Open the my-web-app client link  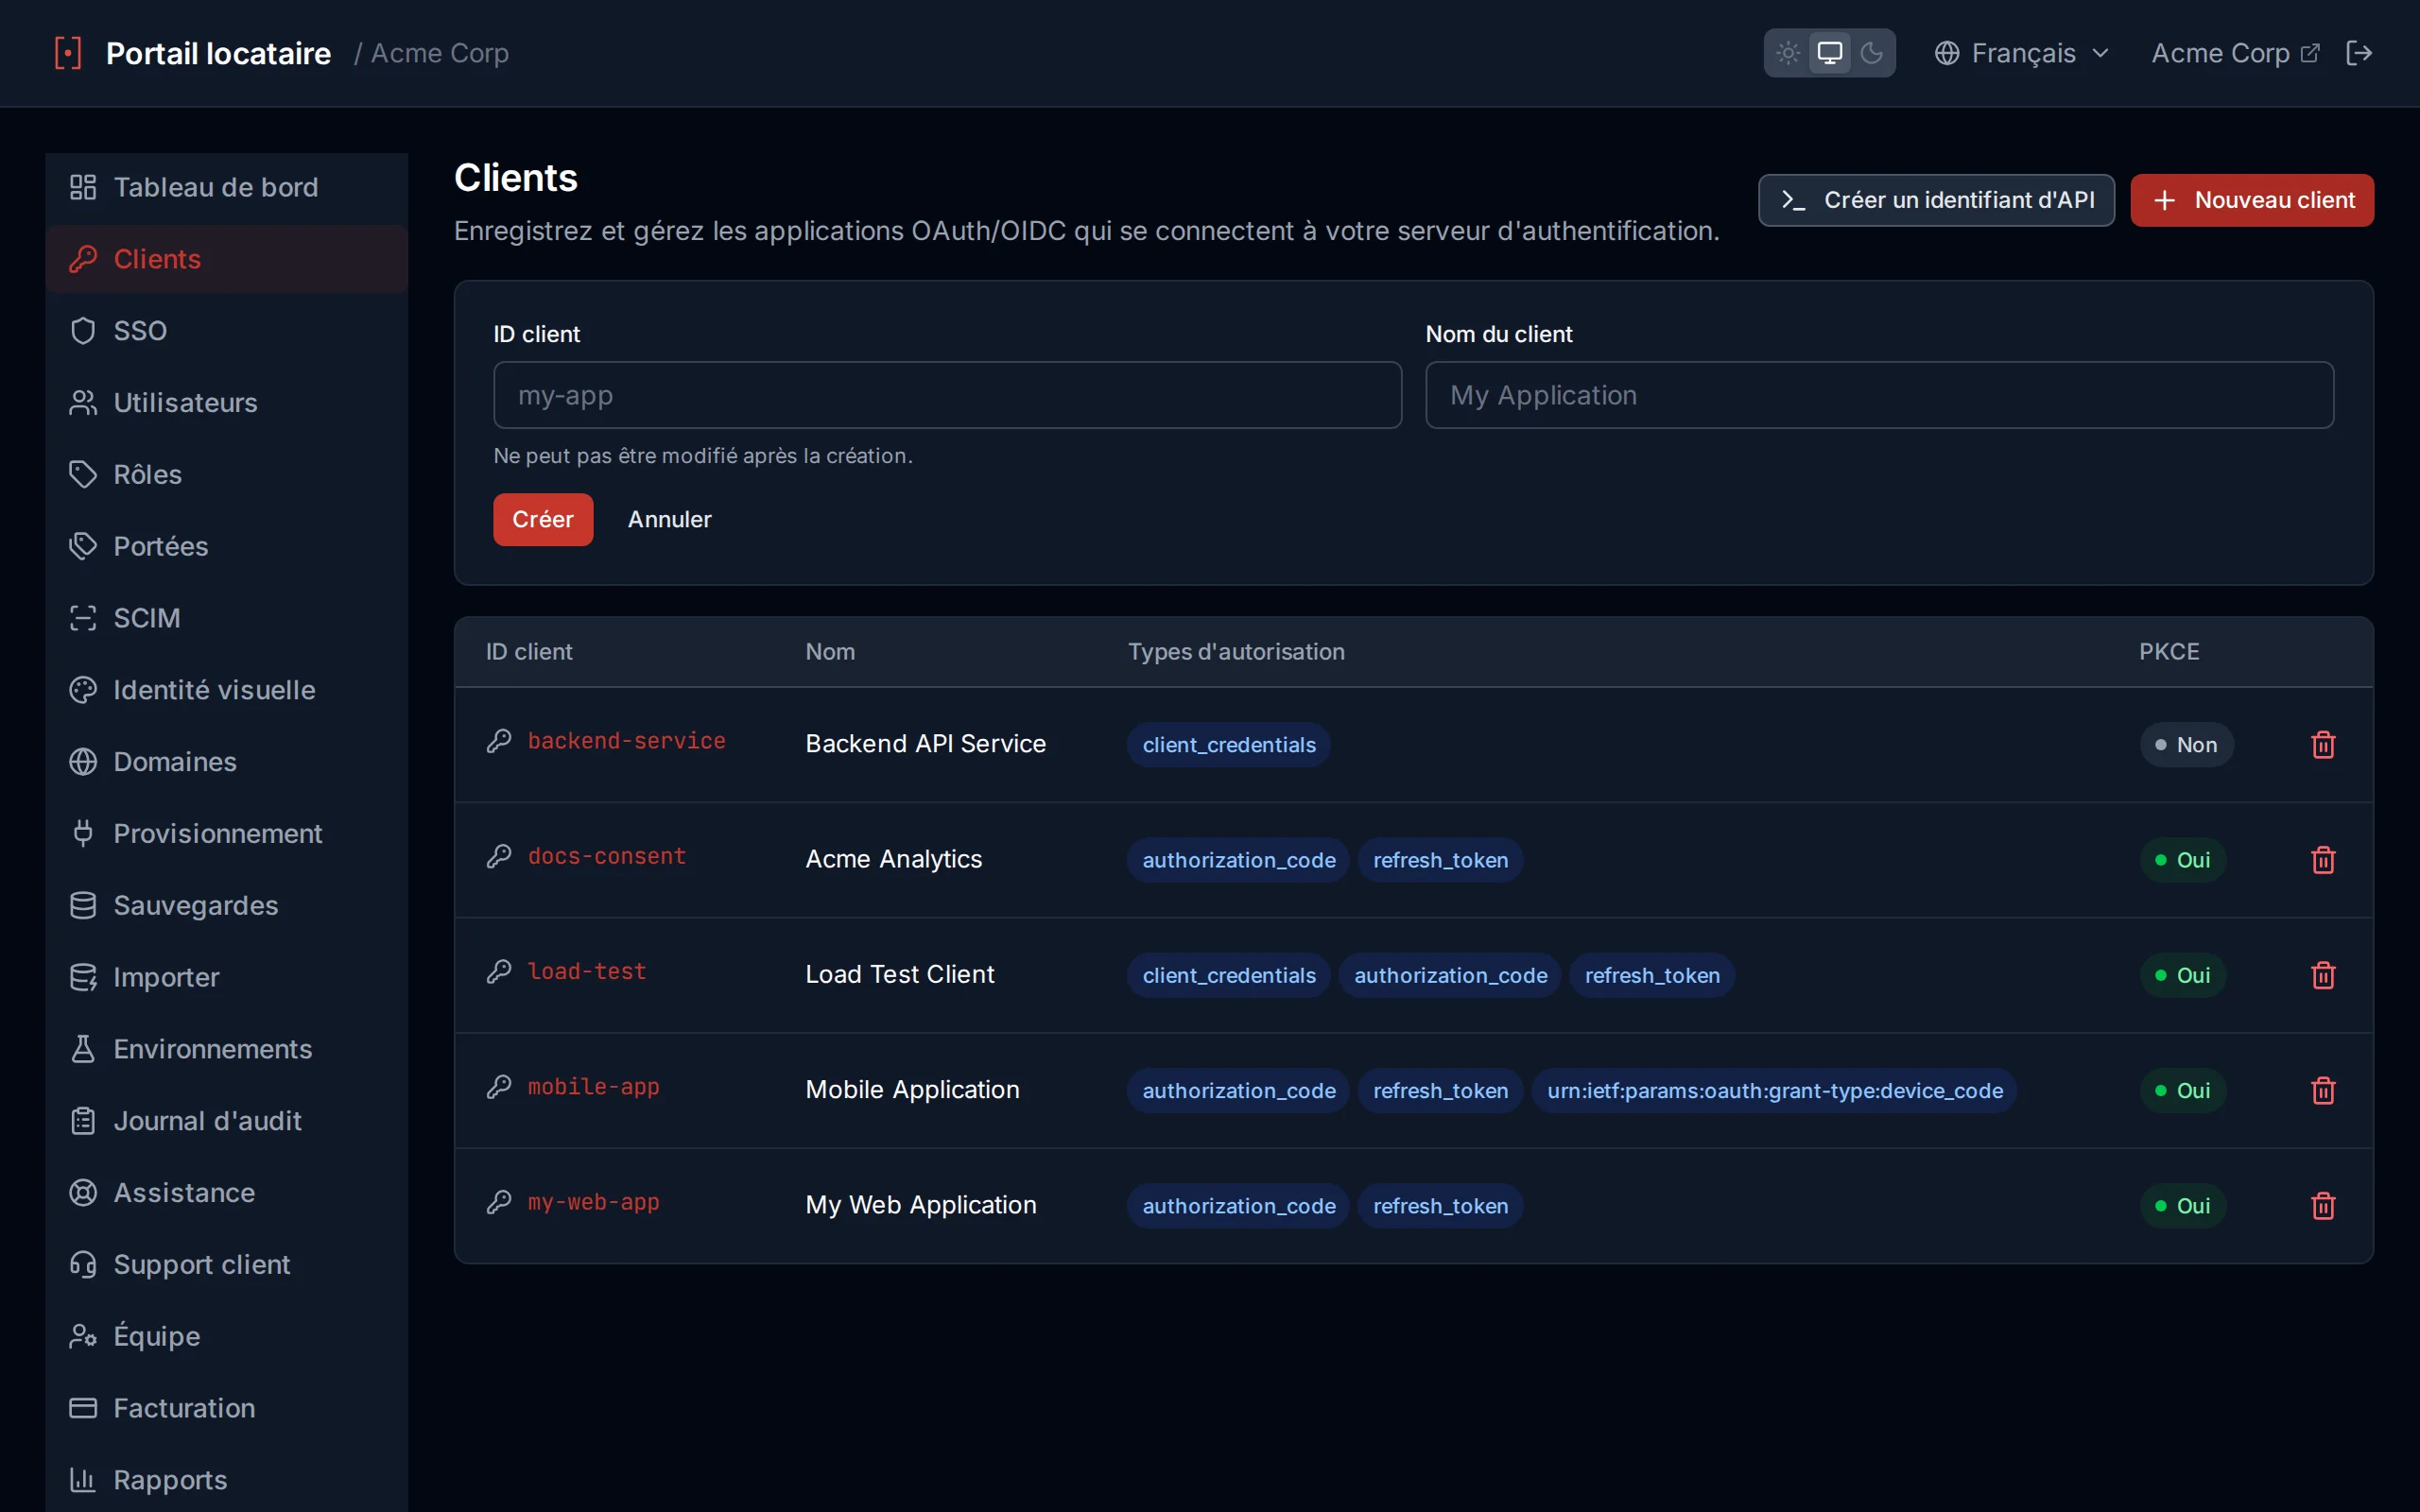(593, 1202)
